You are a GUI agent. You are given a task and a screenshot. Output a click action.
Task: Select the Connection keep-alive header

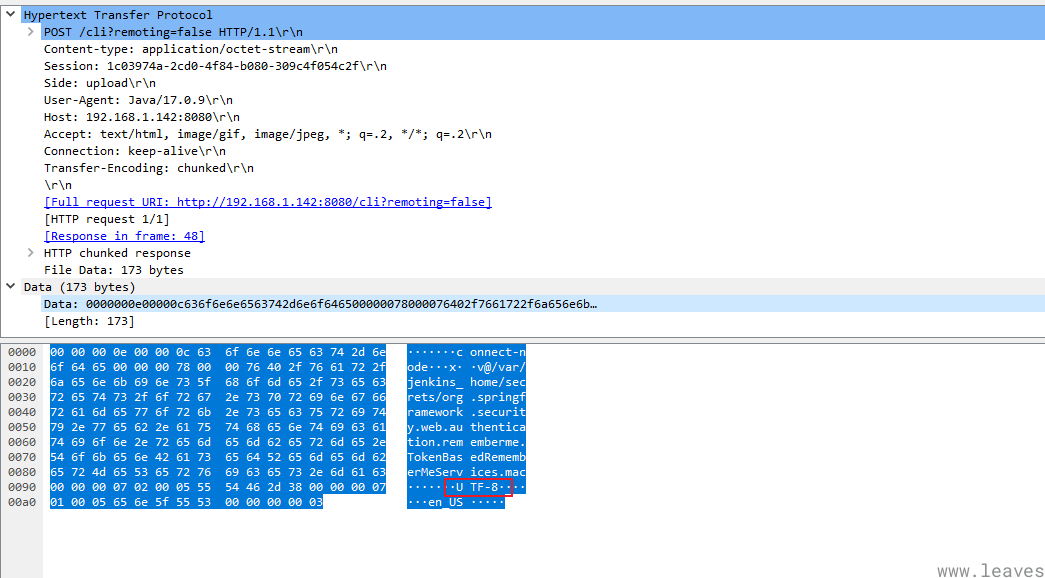134,151
